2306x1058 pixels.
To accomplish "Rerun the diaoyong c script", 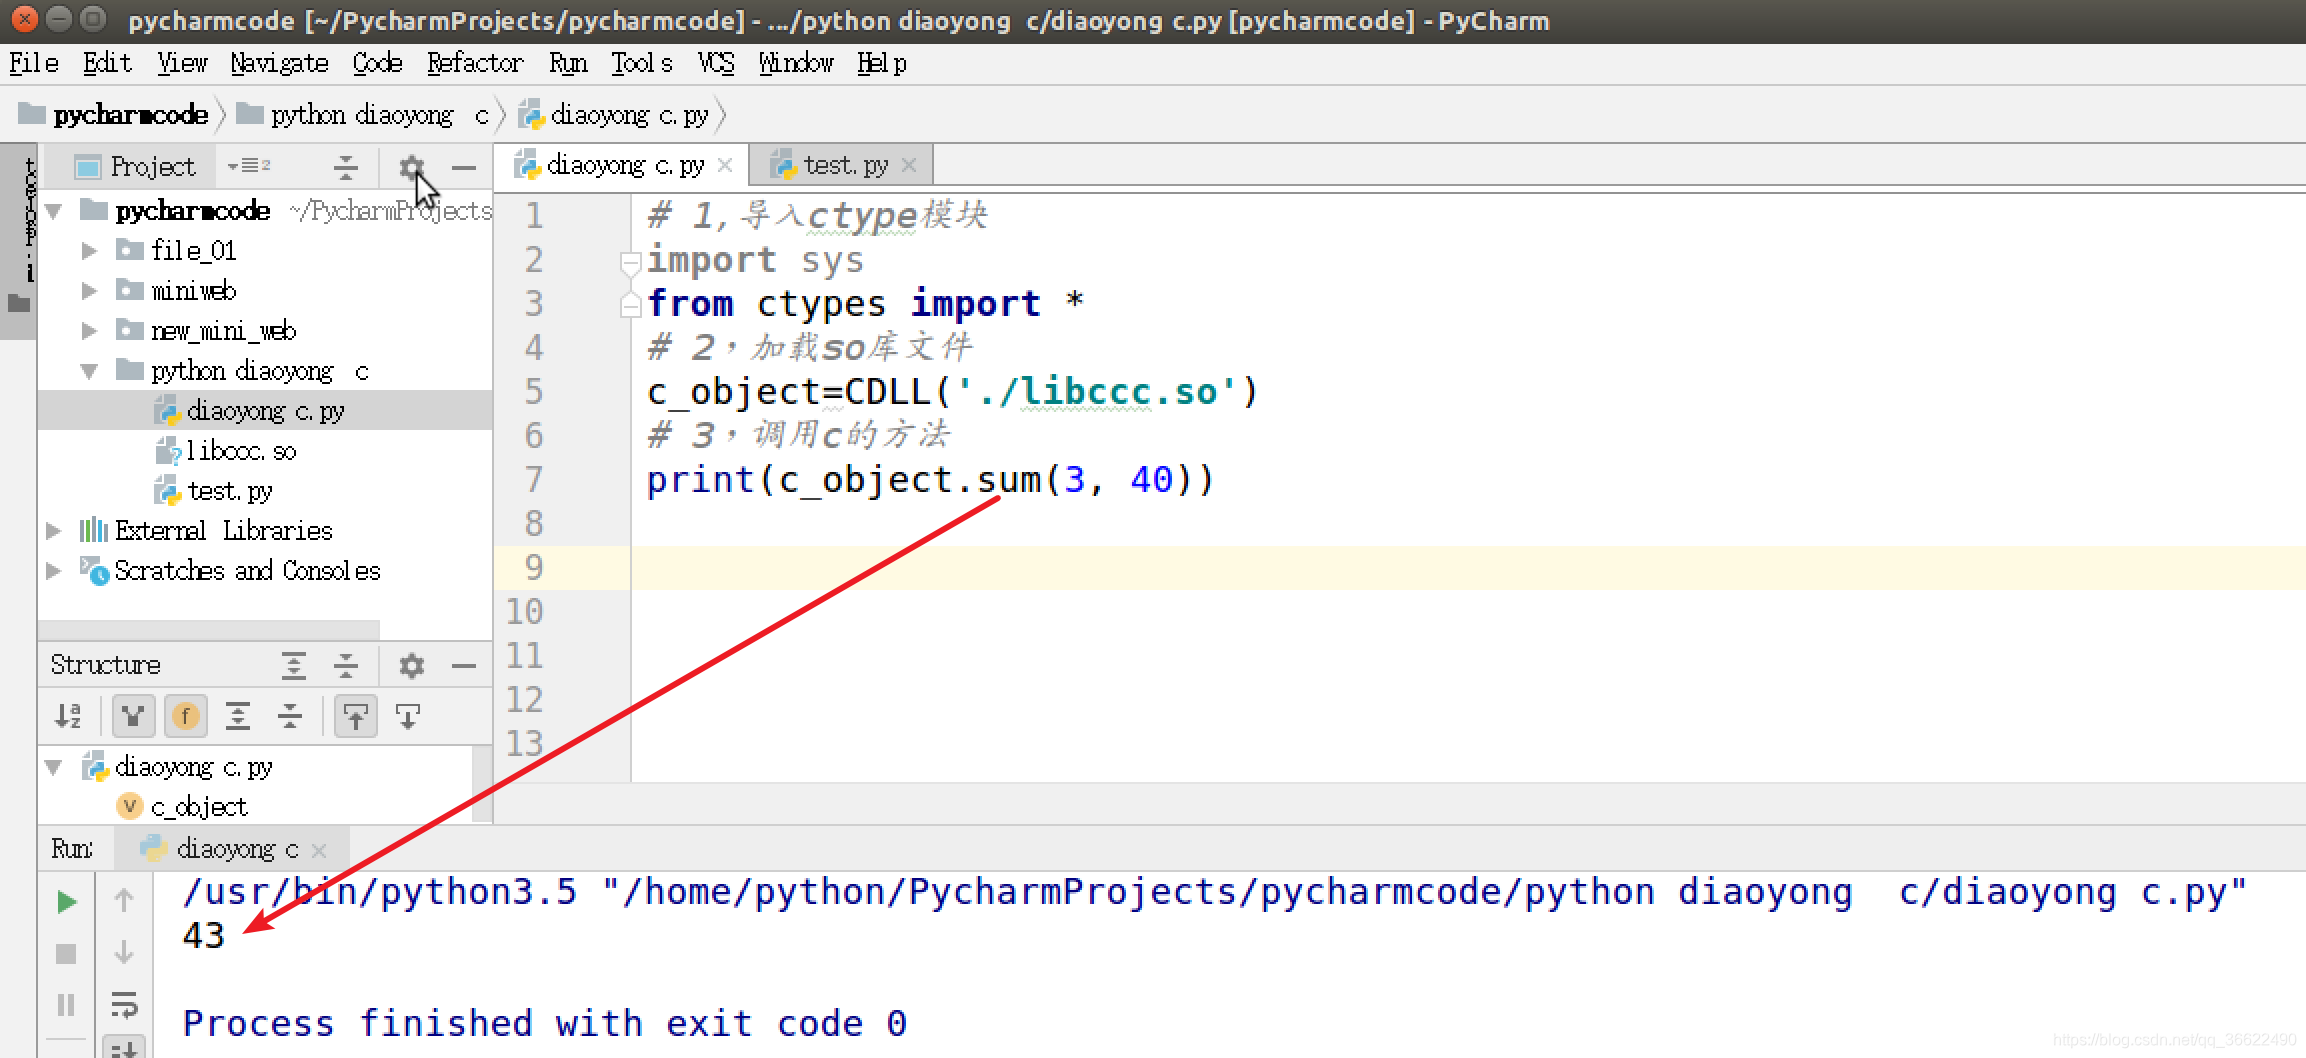I will click(65, 901).
